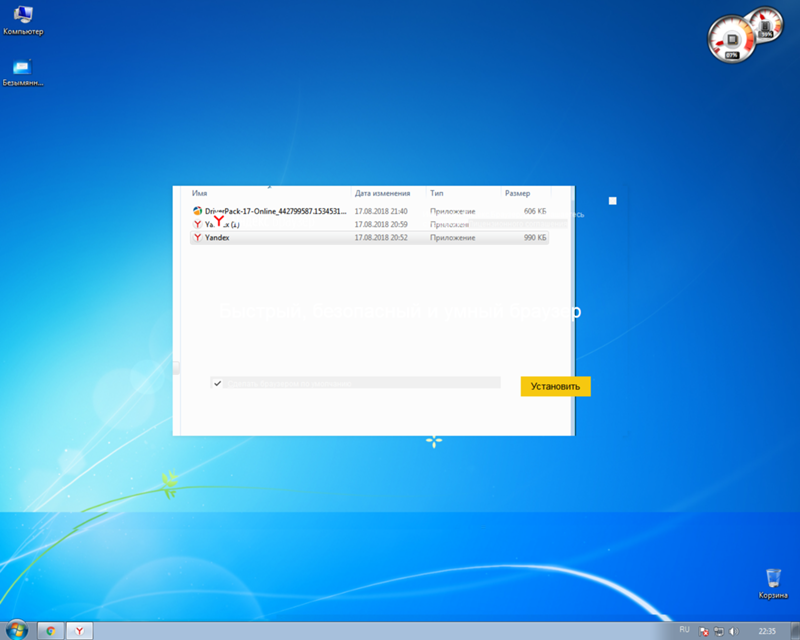Open Action Center flag in tray
Viewport: 800px width, 640px height.
tap(704, 631)
